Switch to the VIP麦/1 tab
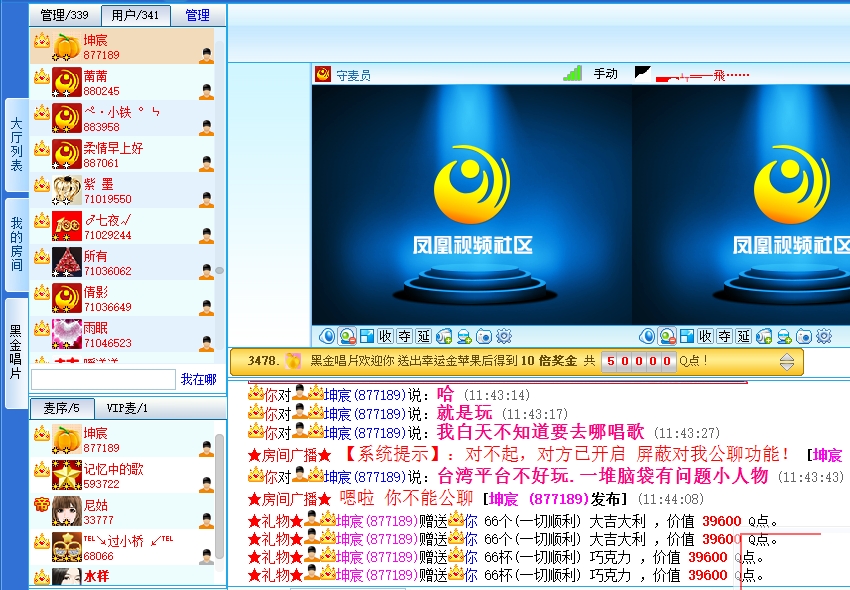Screen dimensions: 850x590 128,408
